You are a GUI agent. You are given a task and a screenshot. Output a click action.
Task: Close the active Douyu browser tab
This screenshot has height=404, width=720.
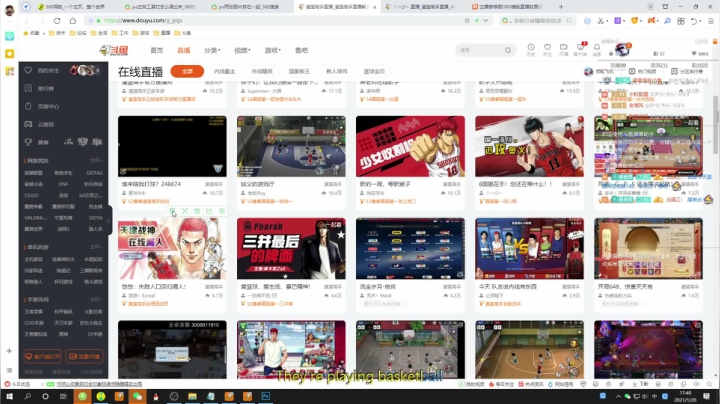[375, 7]
